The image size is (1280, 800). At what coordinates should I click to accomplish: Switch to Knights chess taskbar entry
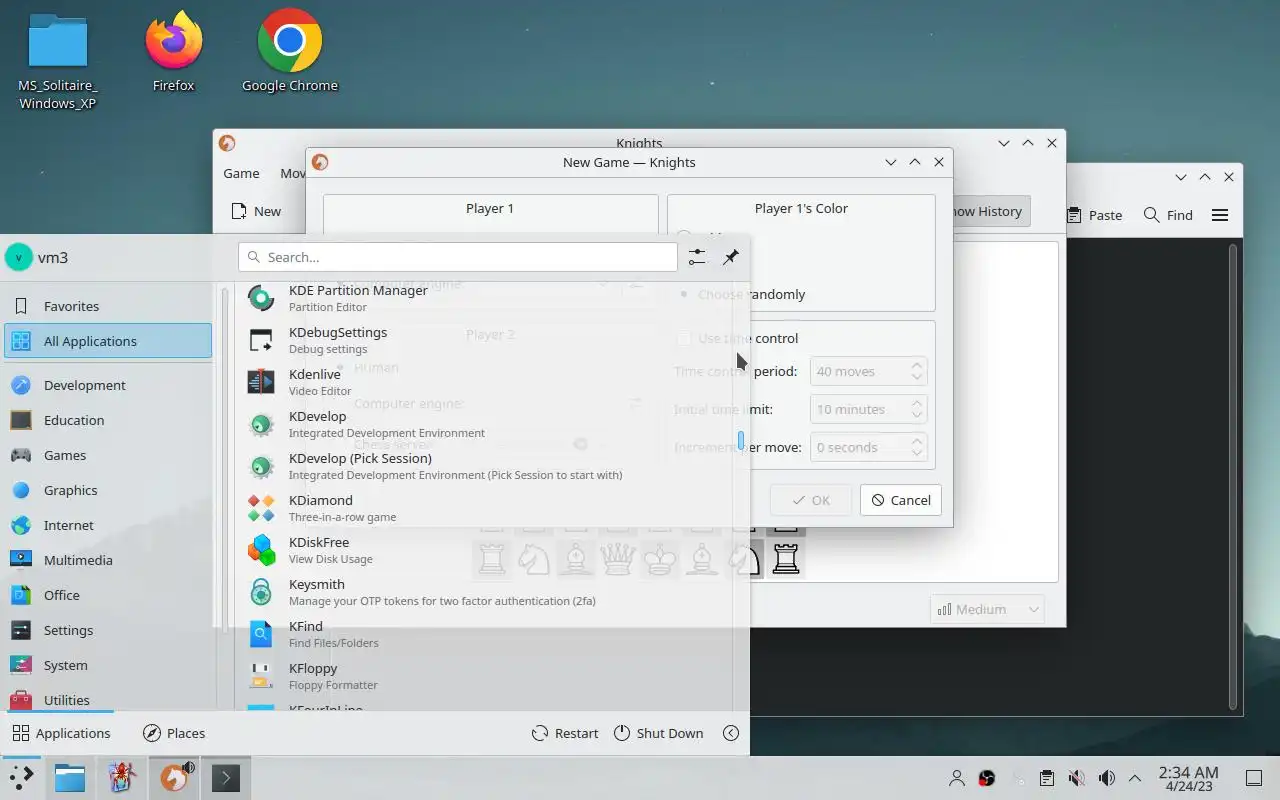click(x=174, y=777)
